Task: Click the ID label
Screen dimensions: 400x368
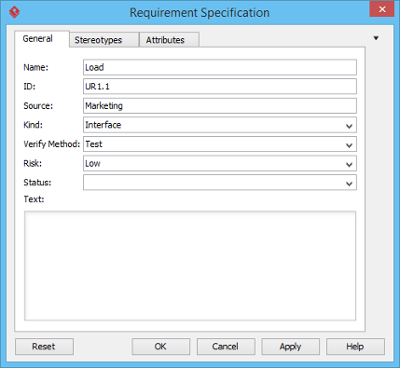Action: tap(29, 86)
